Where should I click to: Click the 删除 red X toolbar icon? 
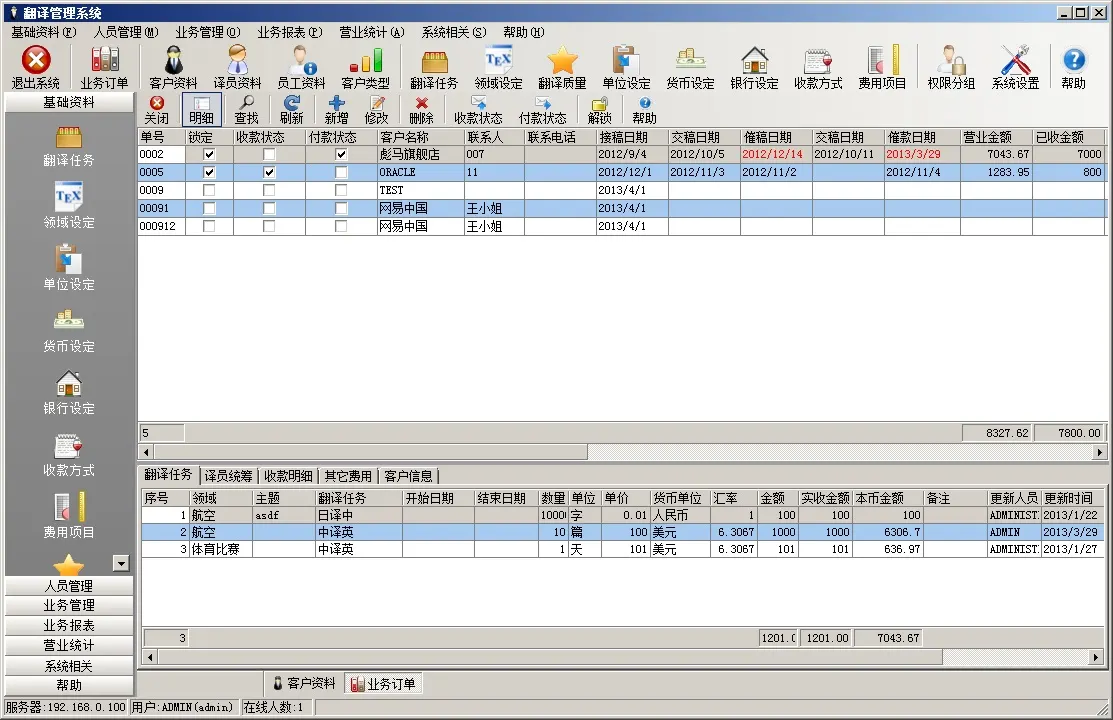(x=422, y=104)
